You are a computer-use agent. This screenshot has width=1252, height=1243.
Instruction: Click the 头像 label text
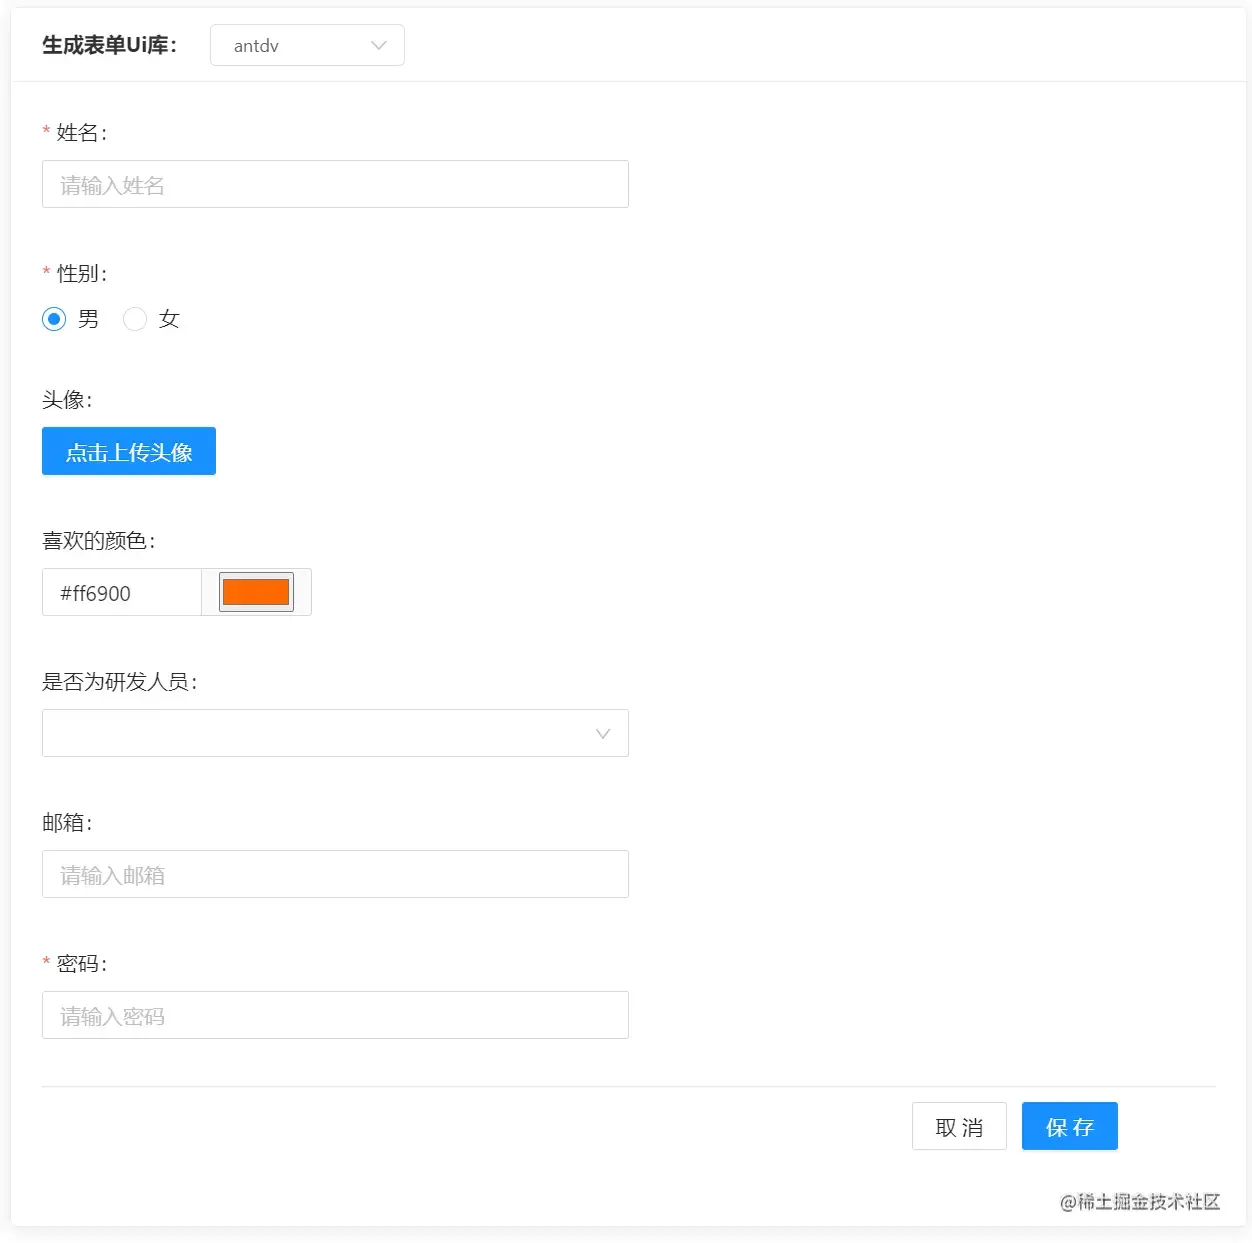tap(67, 400)
